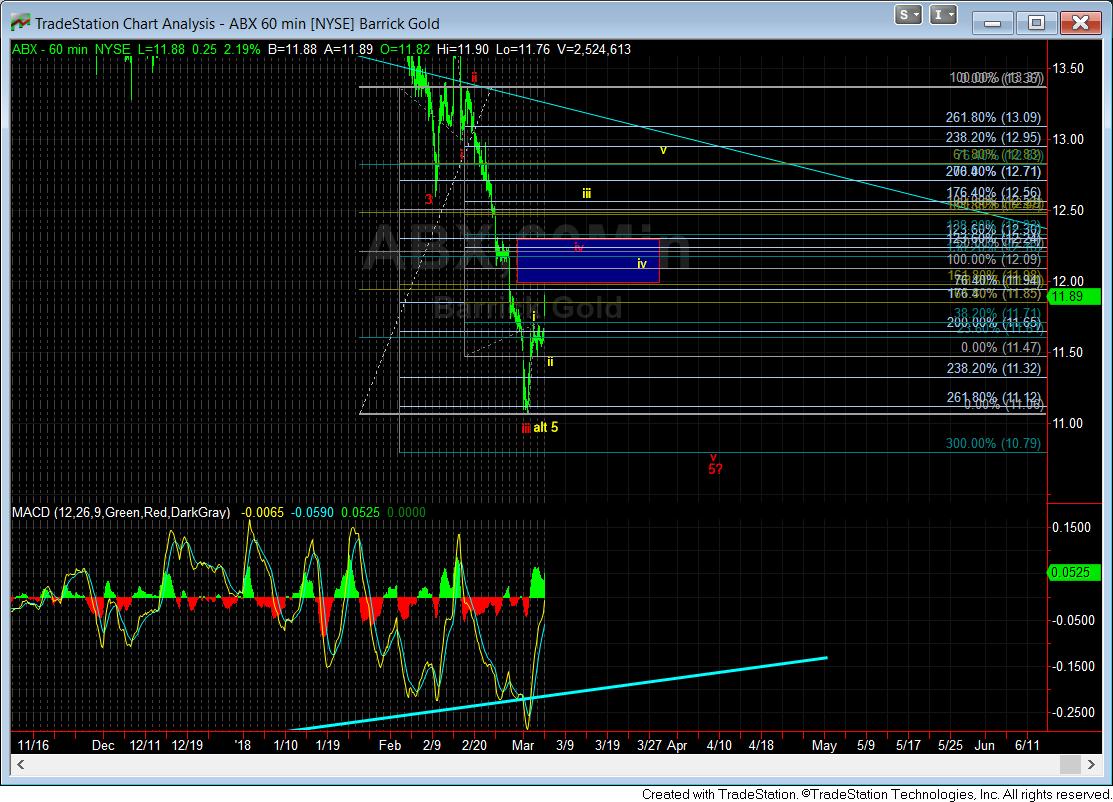Viewport: 1113px width, 802px height.
Task: Click the '6/11' date axis label
Action: click(x=1027, y=745)
